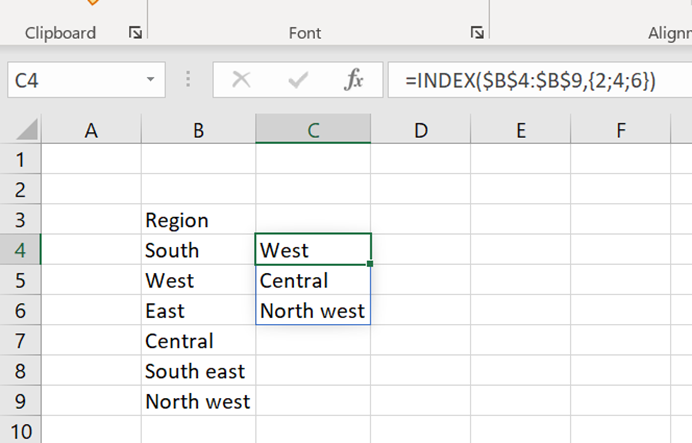This screenshot has height=443, width=692.
Task: Click the Name Box resize handle dots
Action: click(x=189, y=80)
